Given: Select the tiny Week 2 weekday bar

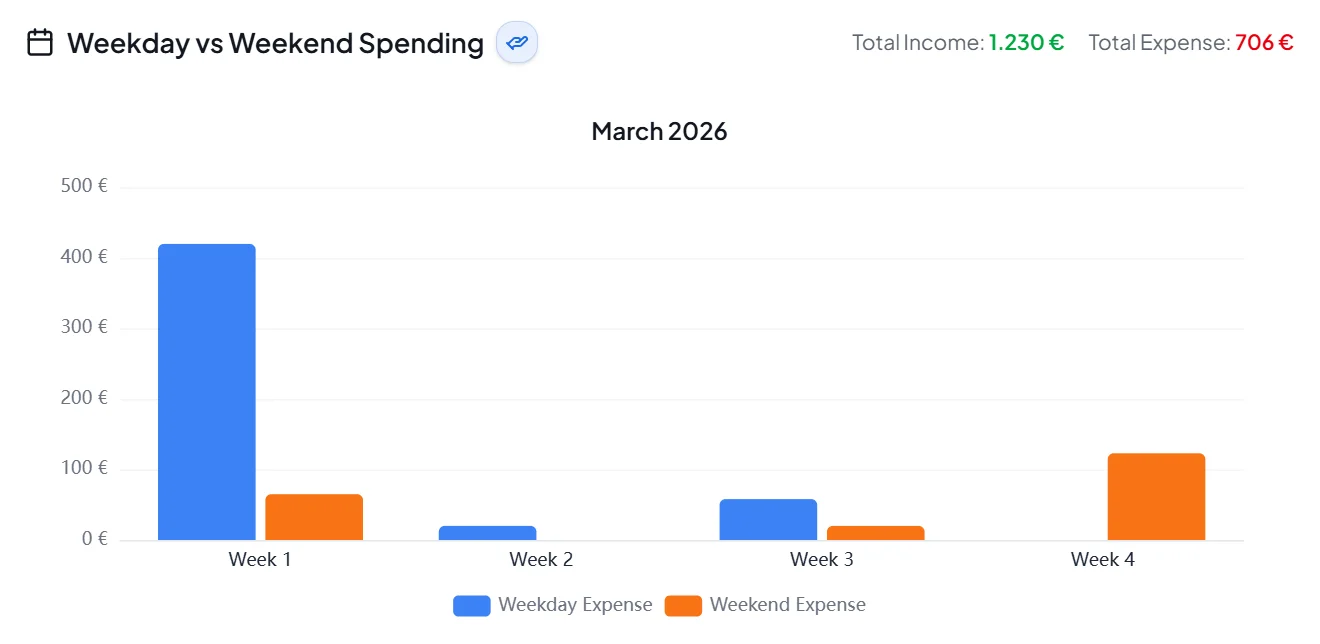Looking at the screenshot, I should (487, 532).
